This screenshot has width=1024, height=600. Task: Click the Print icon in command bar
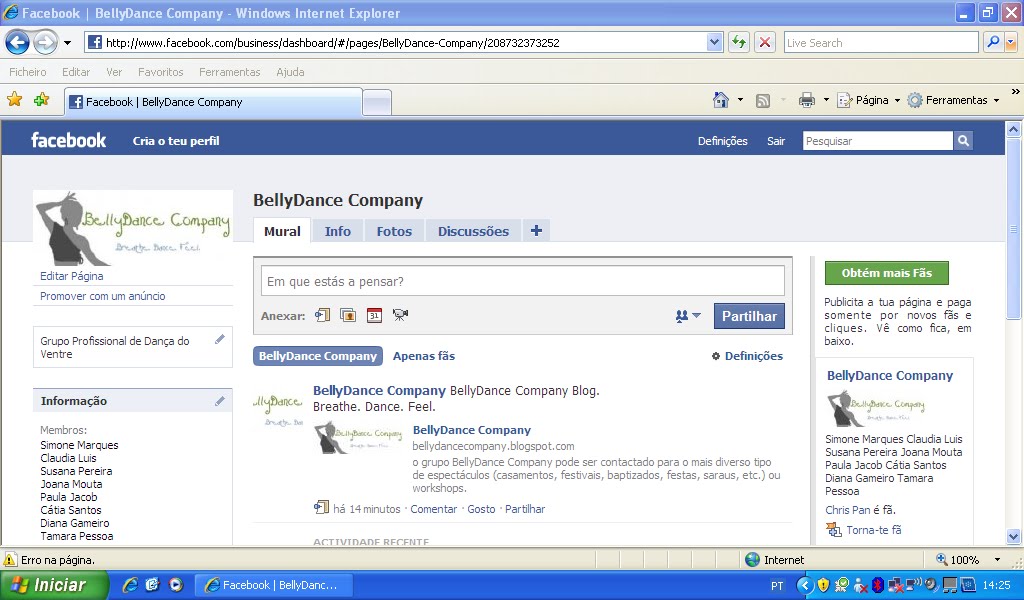coord(807,100)
